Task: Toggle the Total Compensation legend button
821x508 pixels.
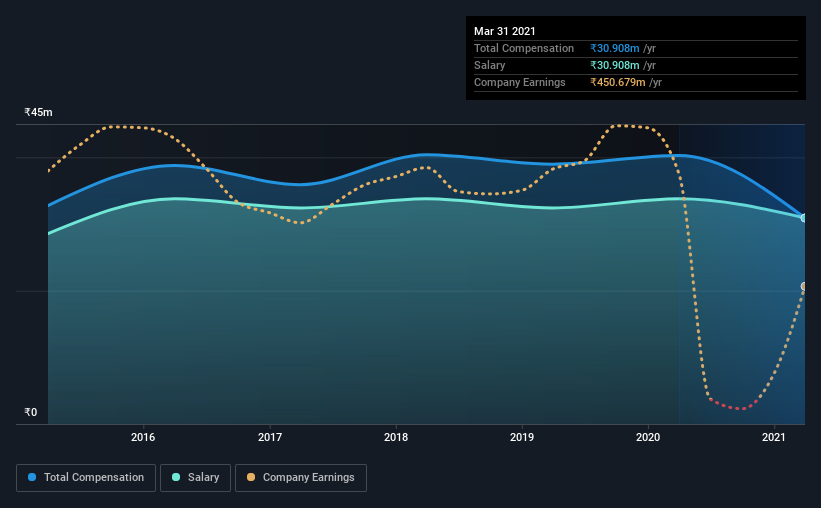Action: (86, 478)
